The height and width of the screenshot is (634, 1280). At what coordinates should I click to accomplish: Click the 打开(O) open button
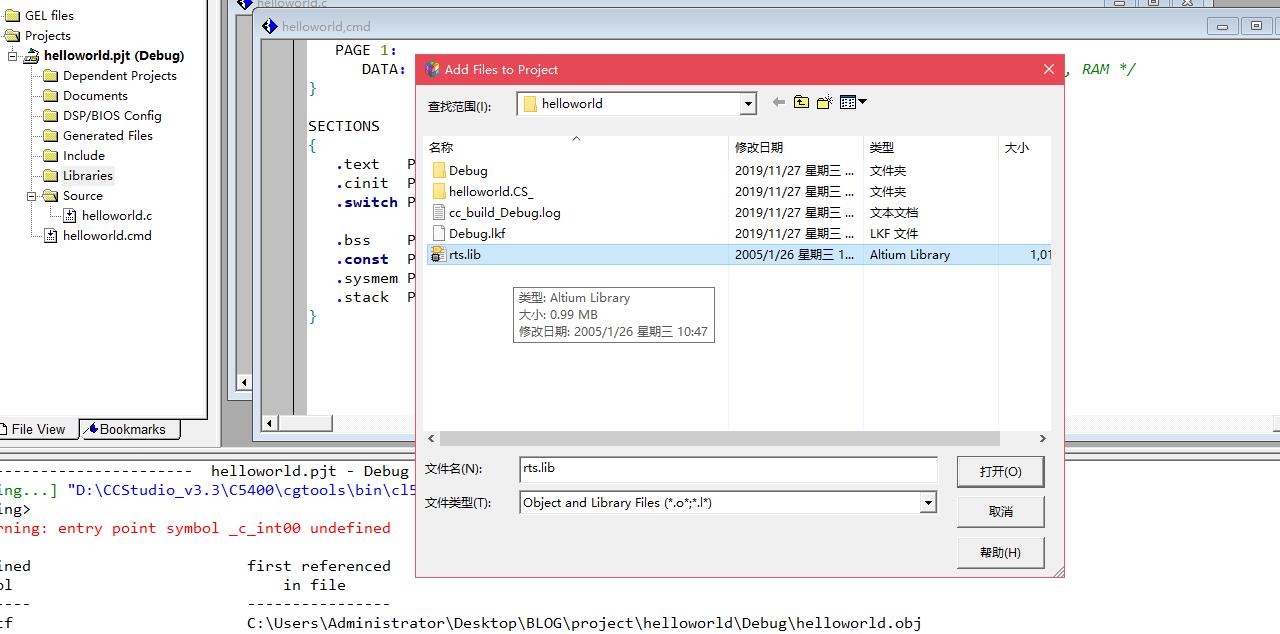[1000, 472]
